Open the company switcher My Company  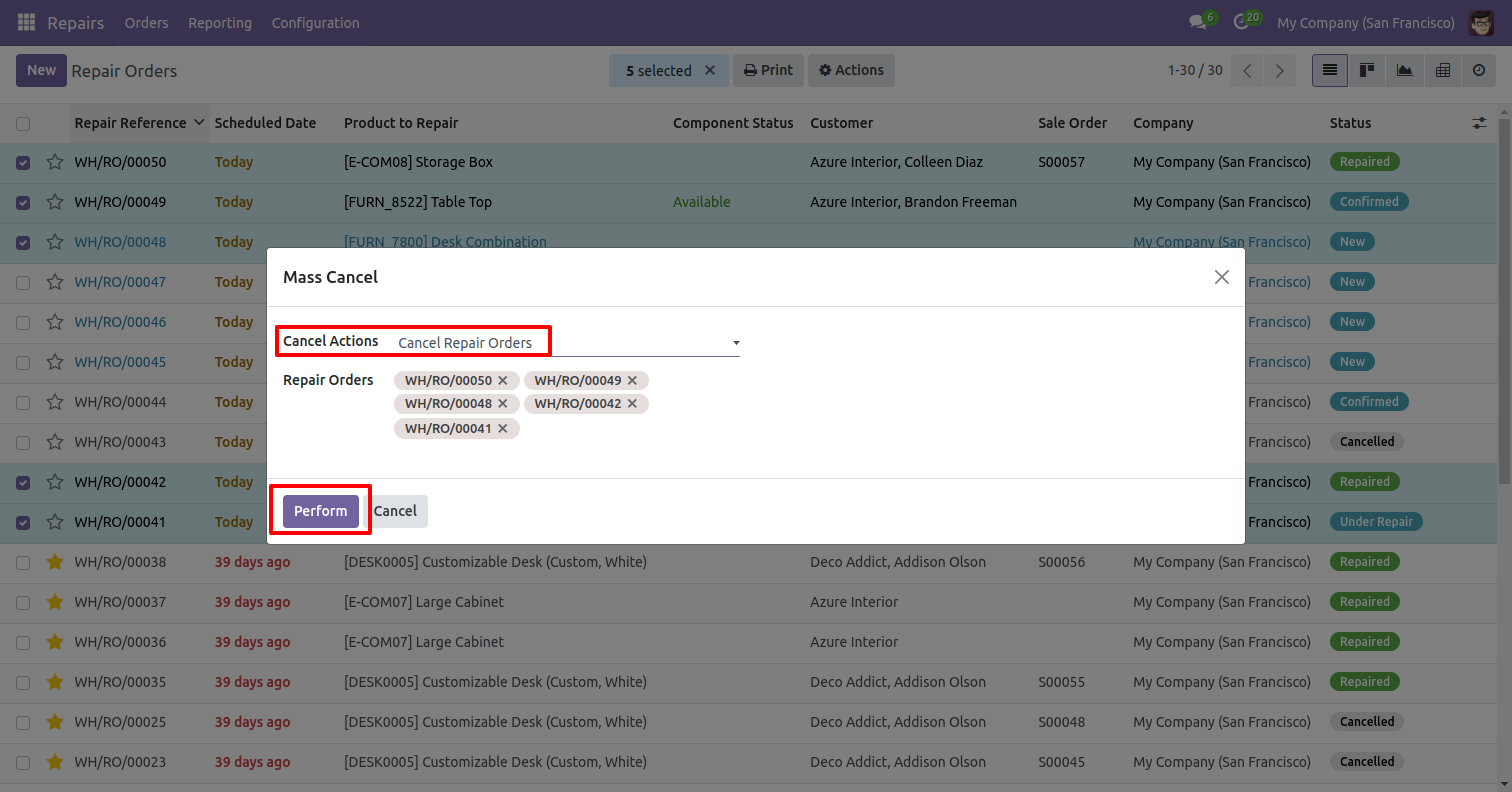coord(1365,22)
